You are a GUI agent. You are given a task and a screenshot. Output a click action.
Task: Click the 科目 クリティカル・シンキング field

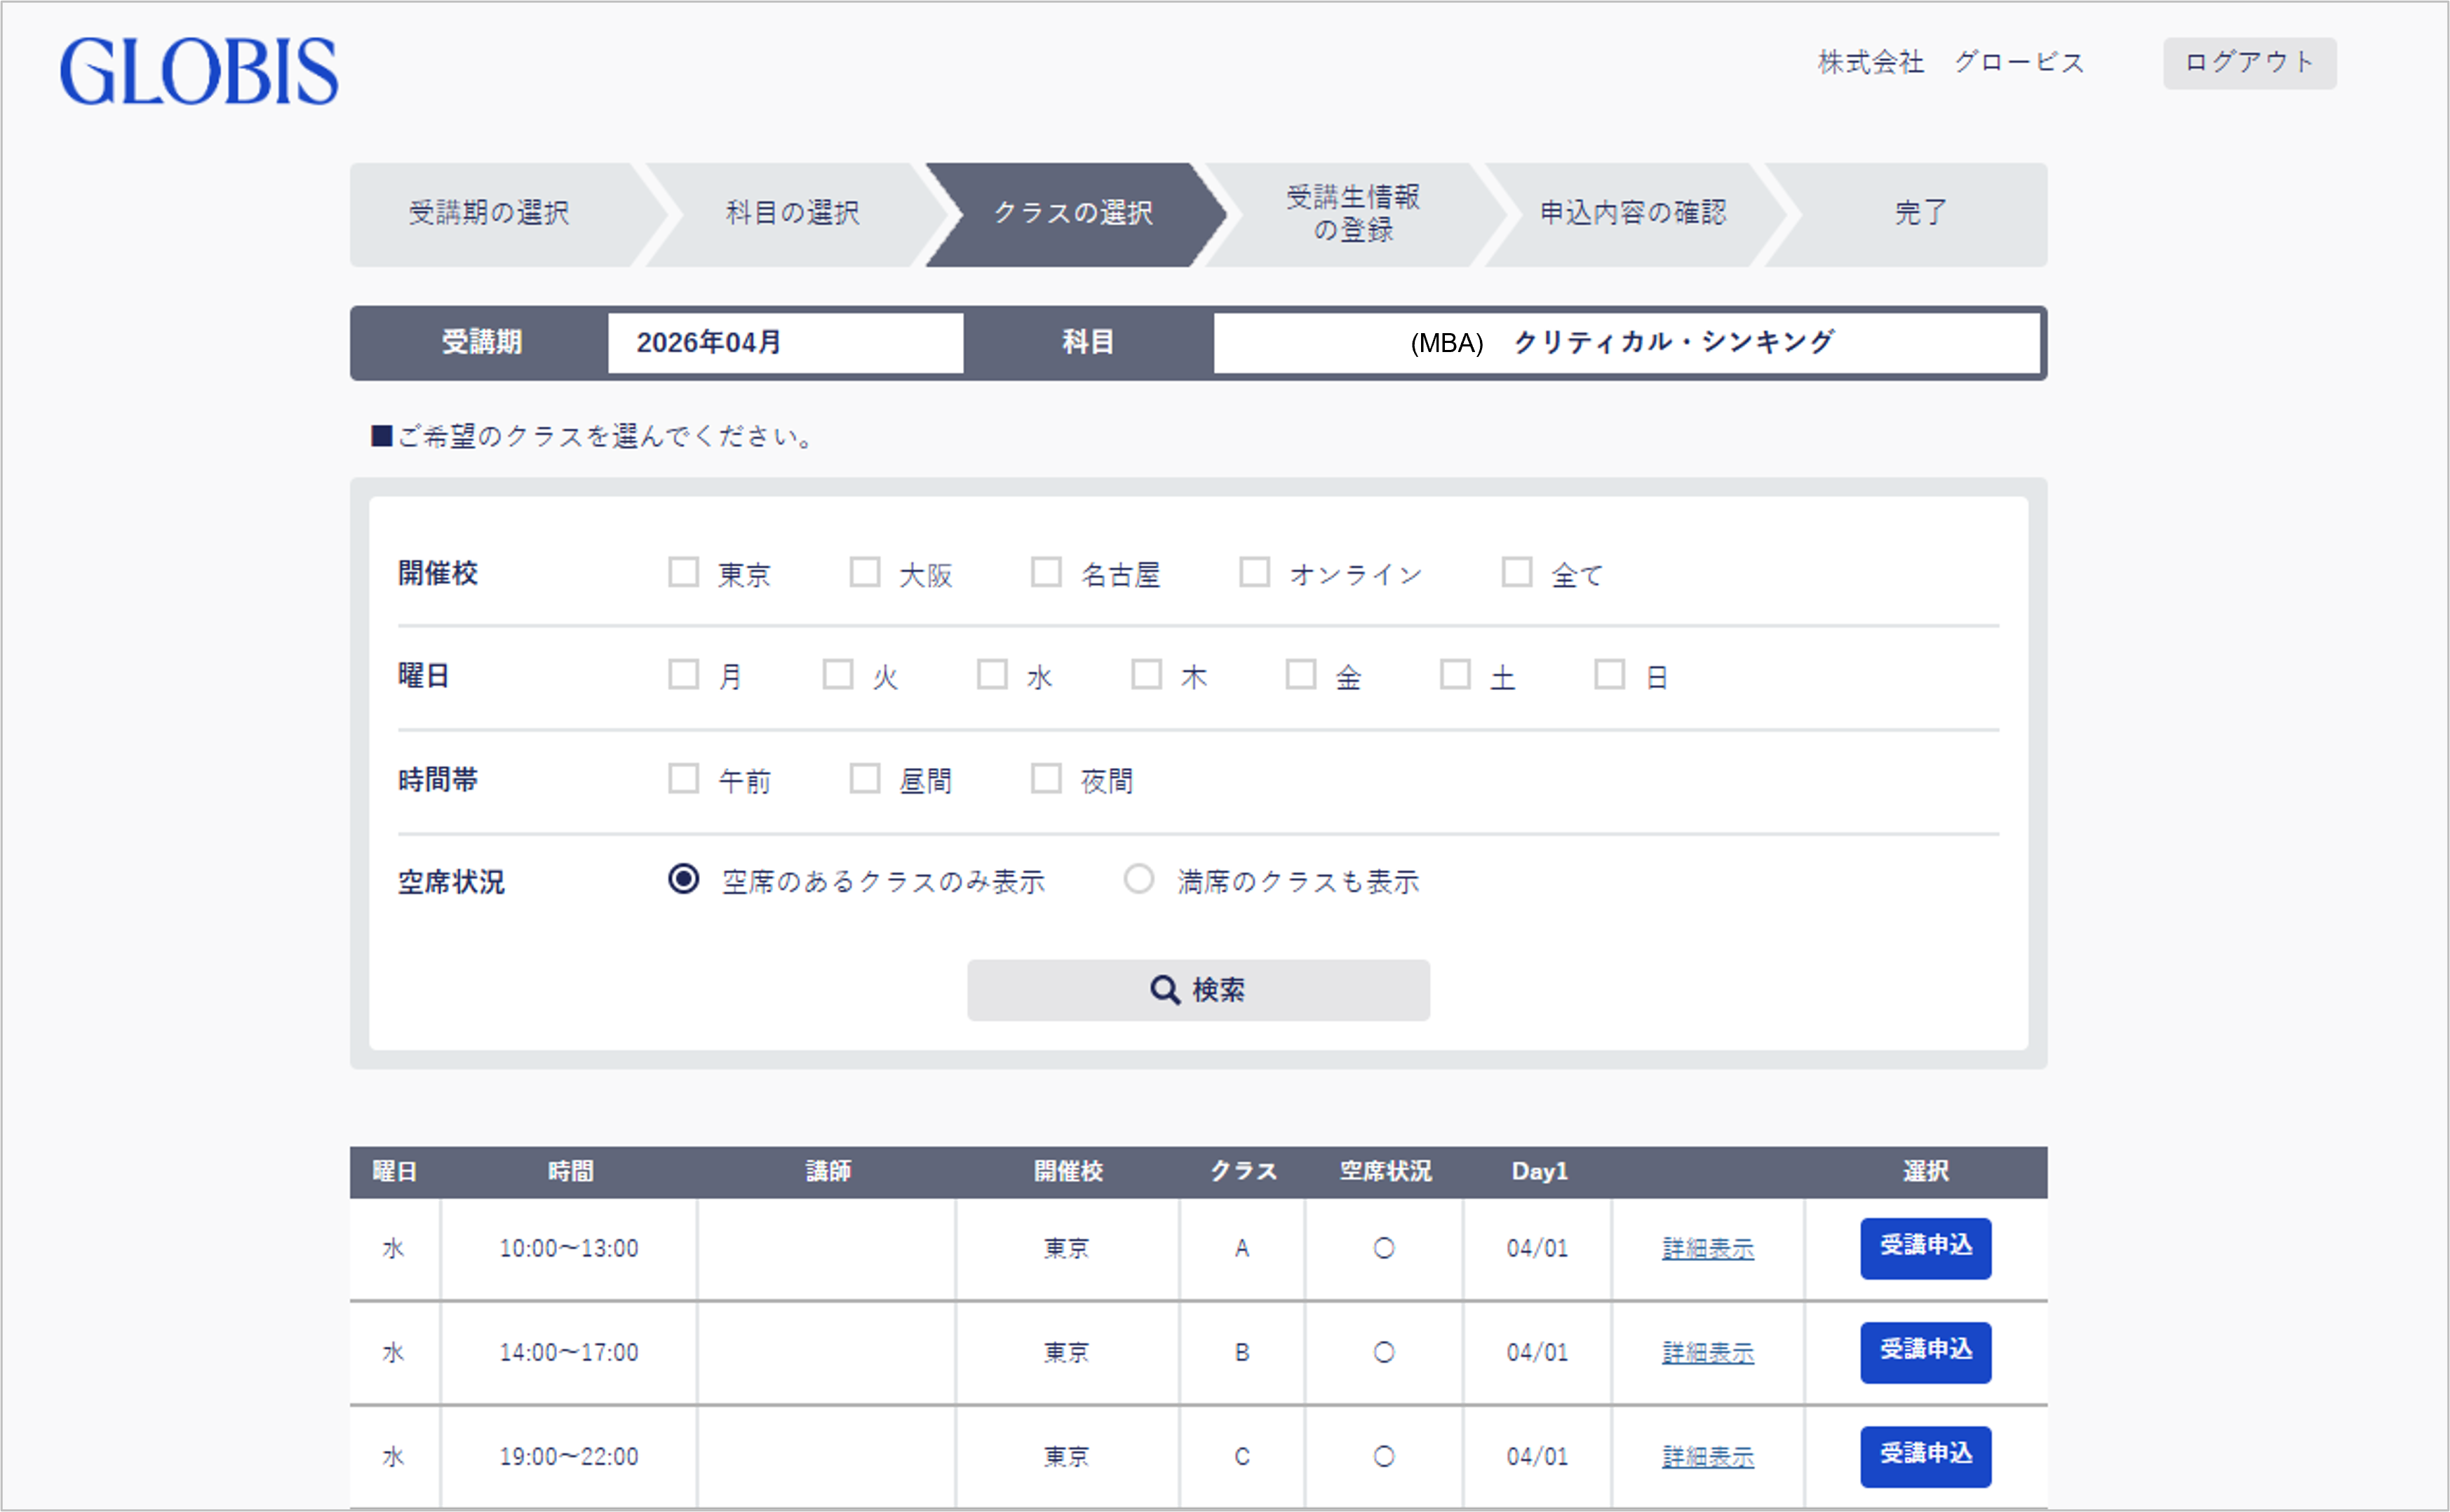click(x=1626, y=343)
